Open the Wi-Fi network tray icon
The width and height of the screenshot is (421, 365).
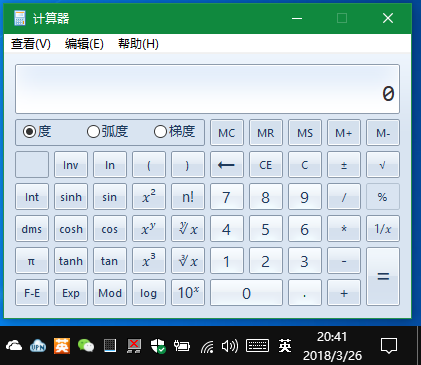tap(207, 347)
